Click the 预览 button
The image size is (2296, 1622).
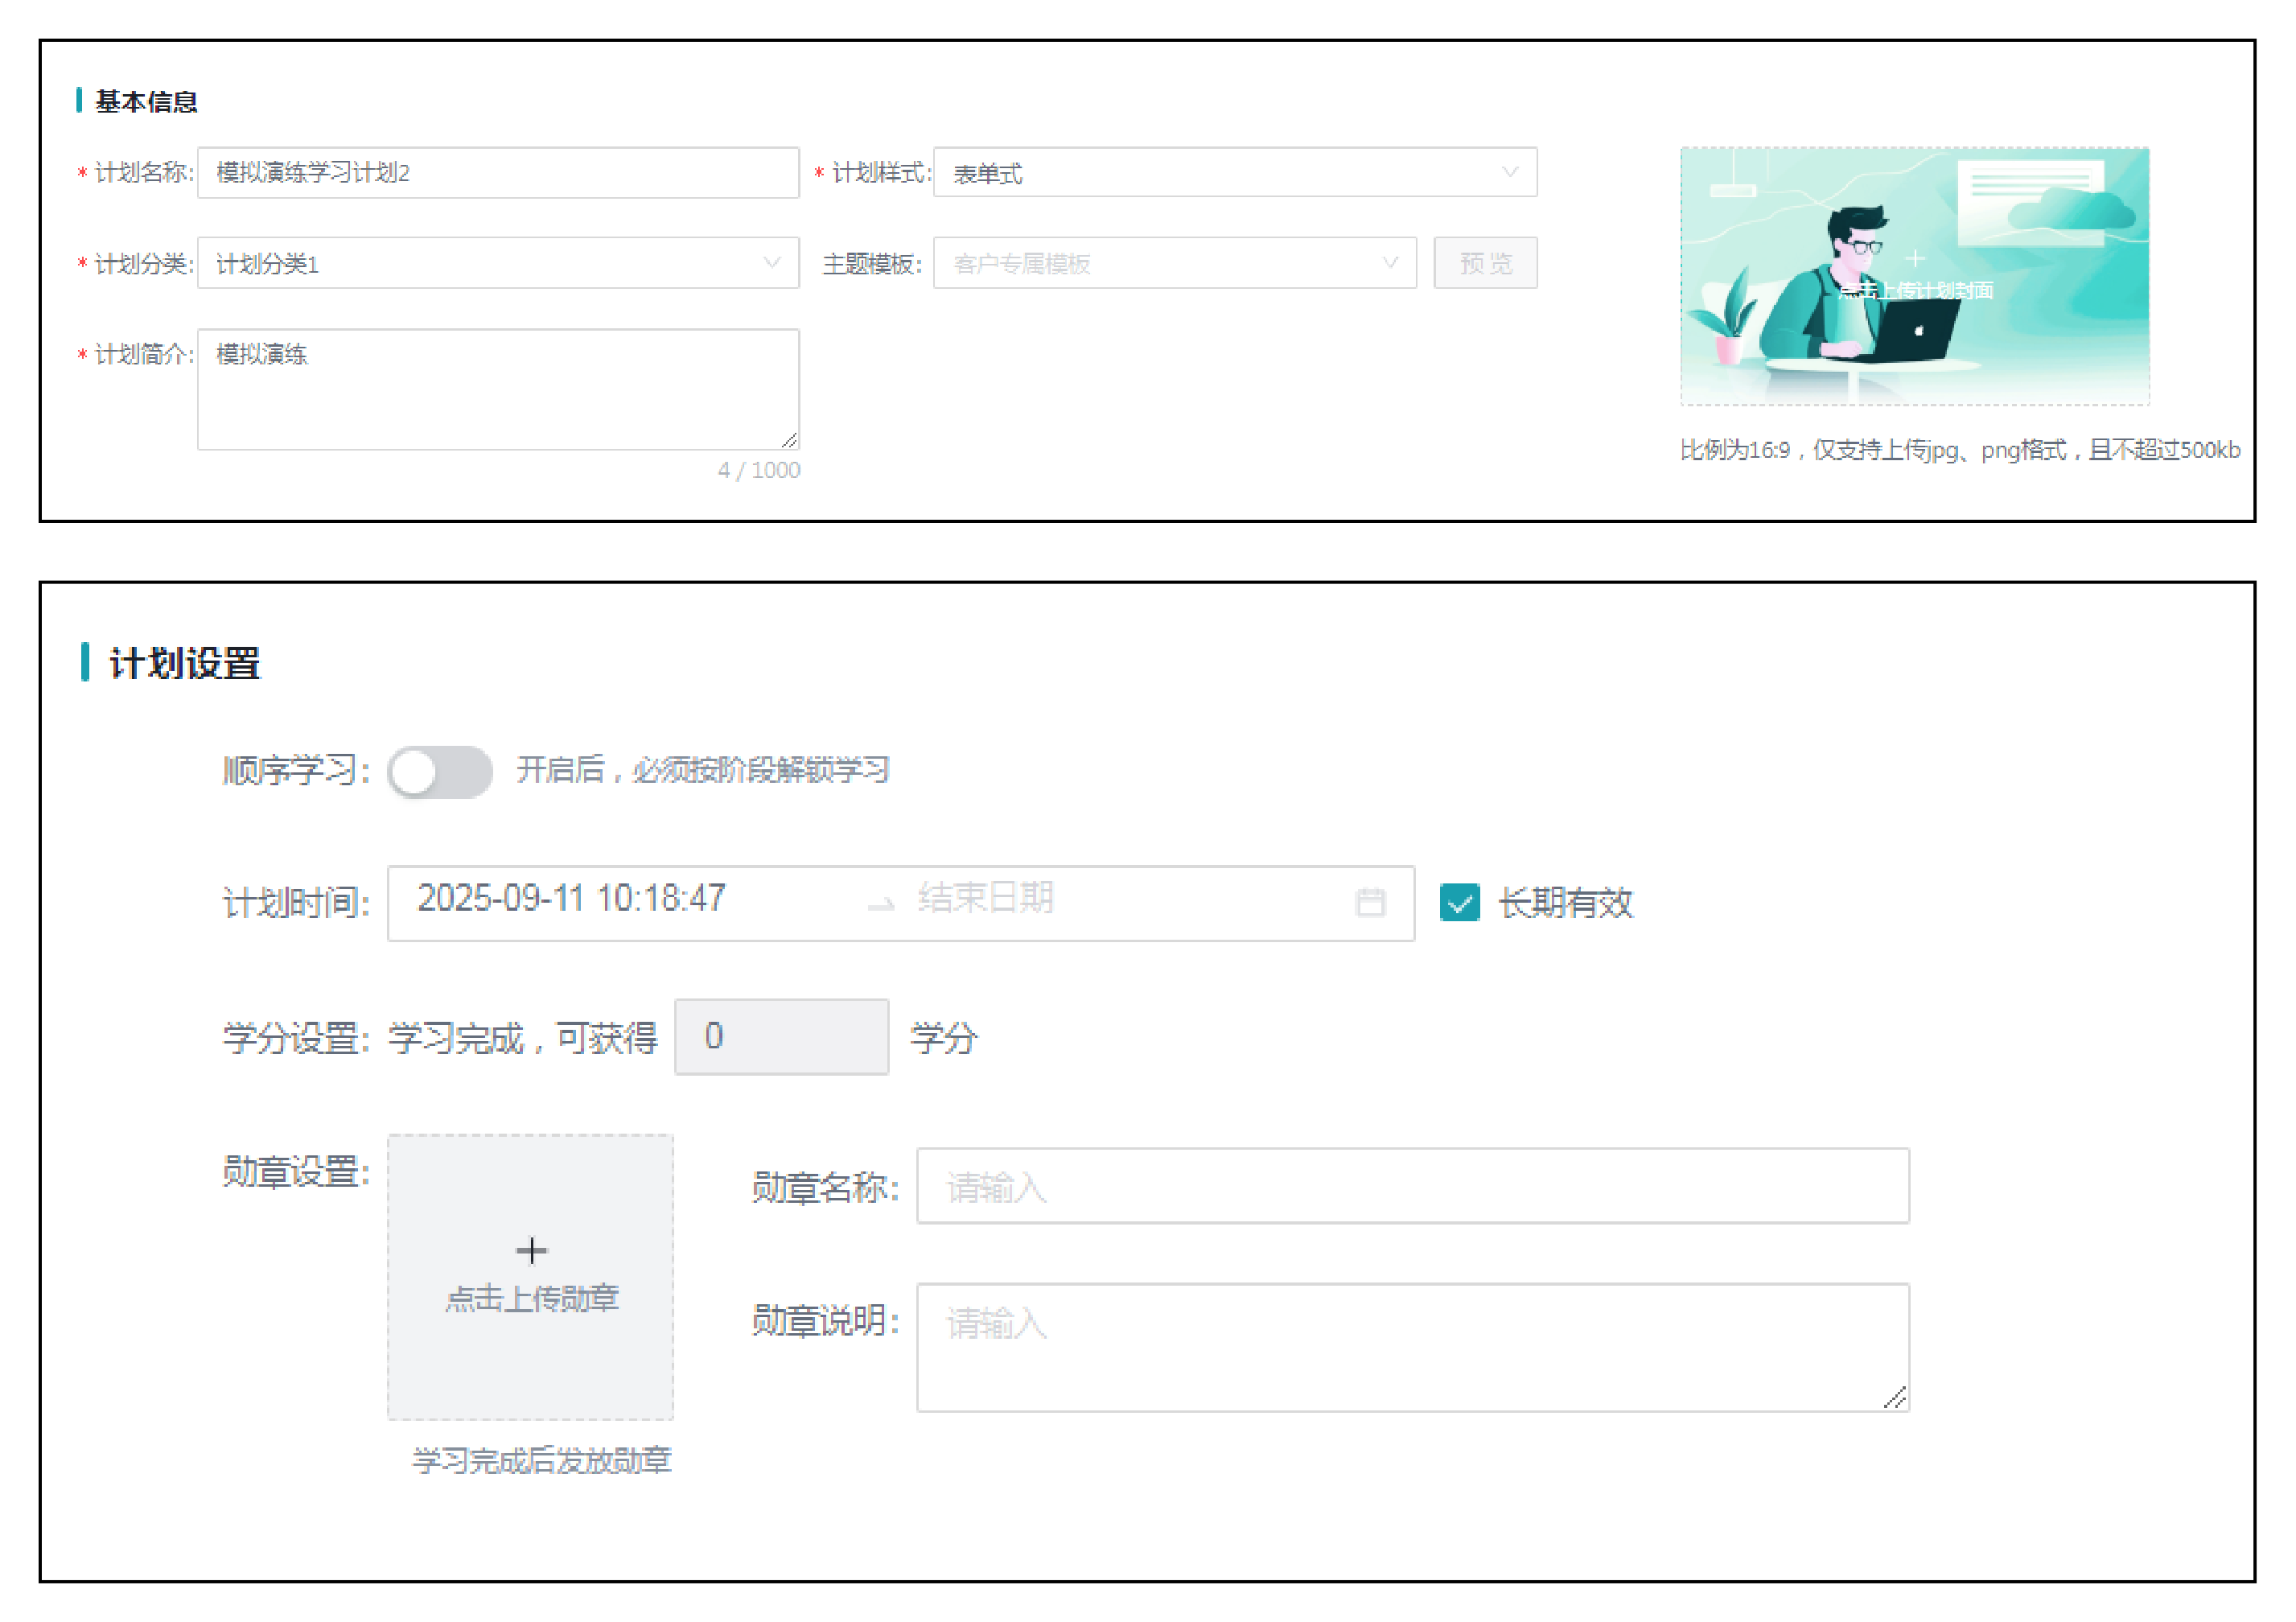click(x=1484, y=263)
